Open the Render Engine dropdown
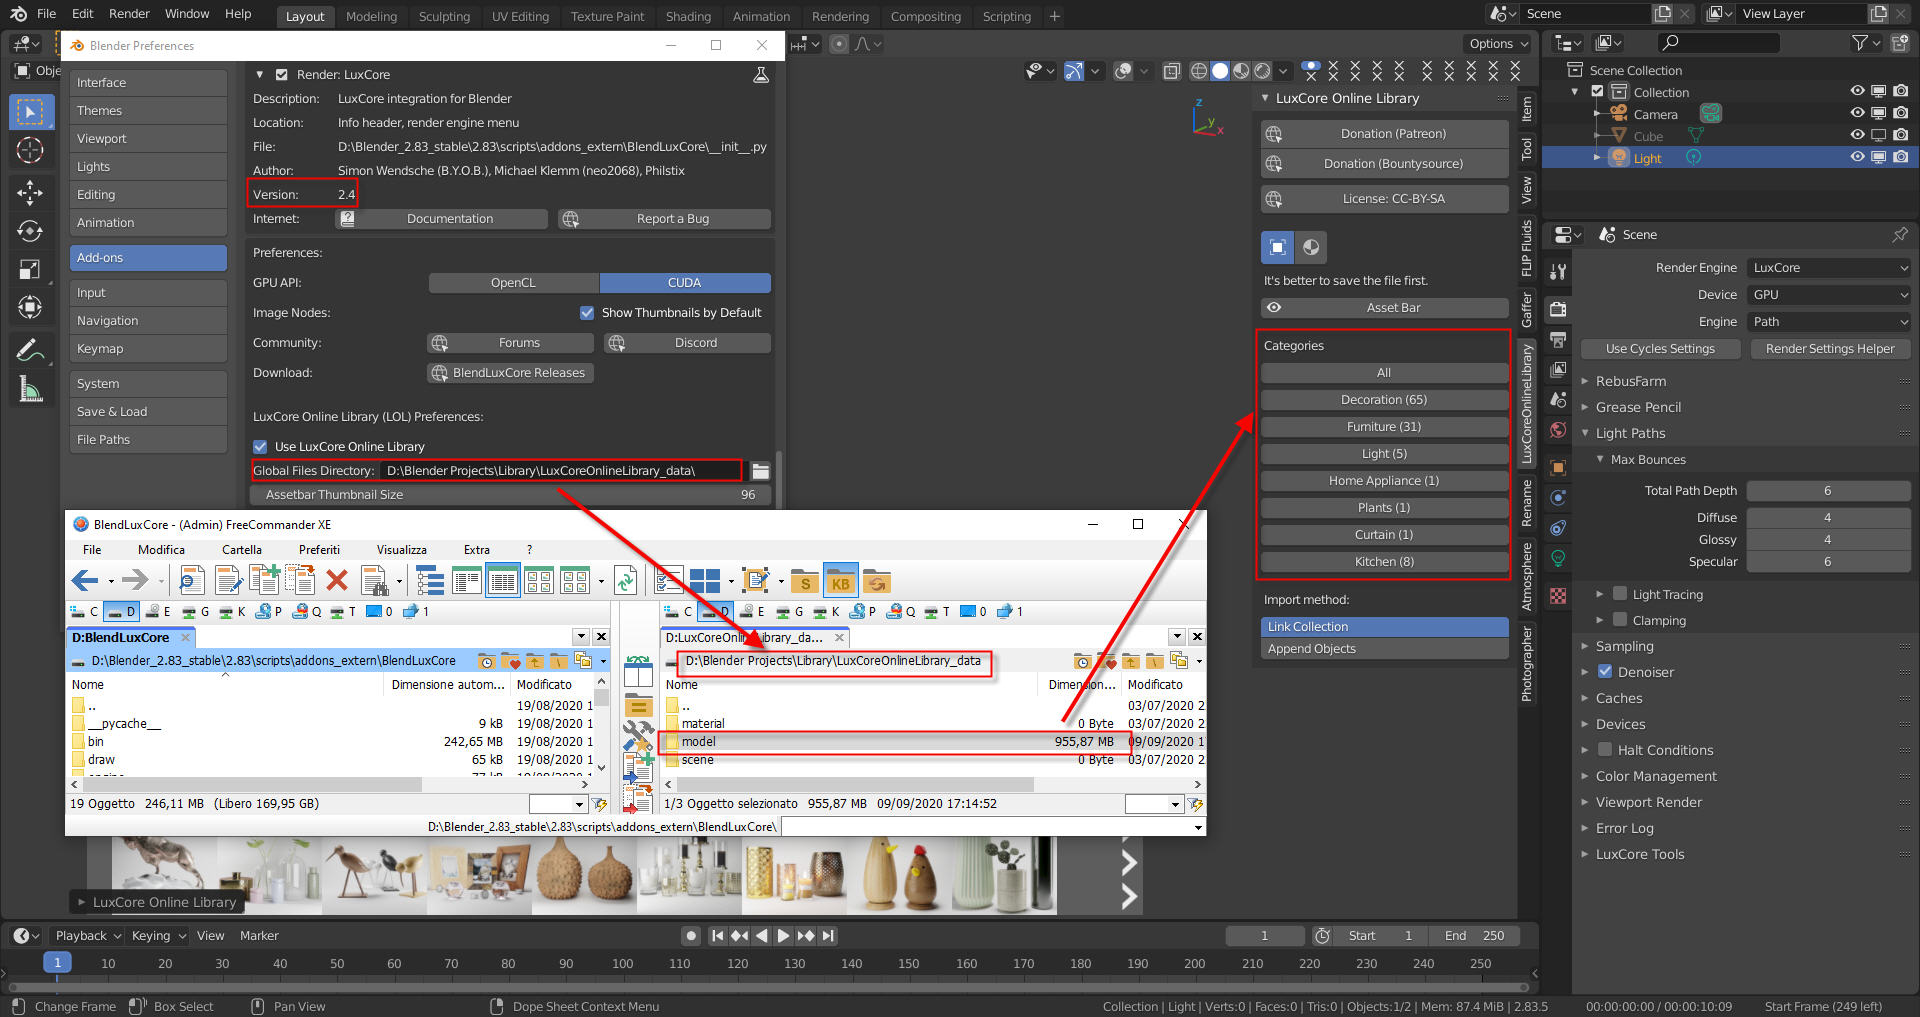Screen dimensions: 1920x1017 click(1829, 268)
